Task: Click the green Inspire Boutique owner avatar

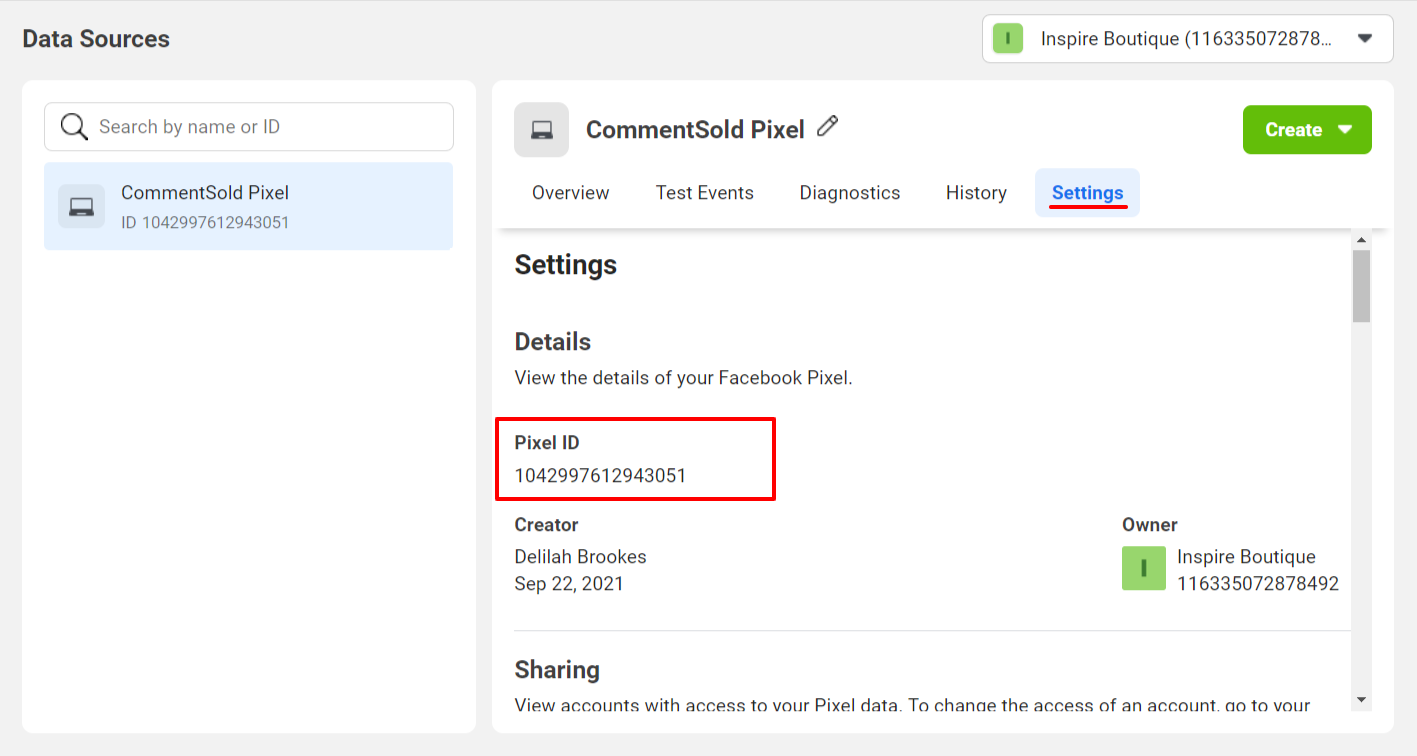Action: tap(1143, 568)
